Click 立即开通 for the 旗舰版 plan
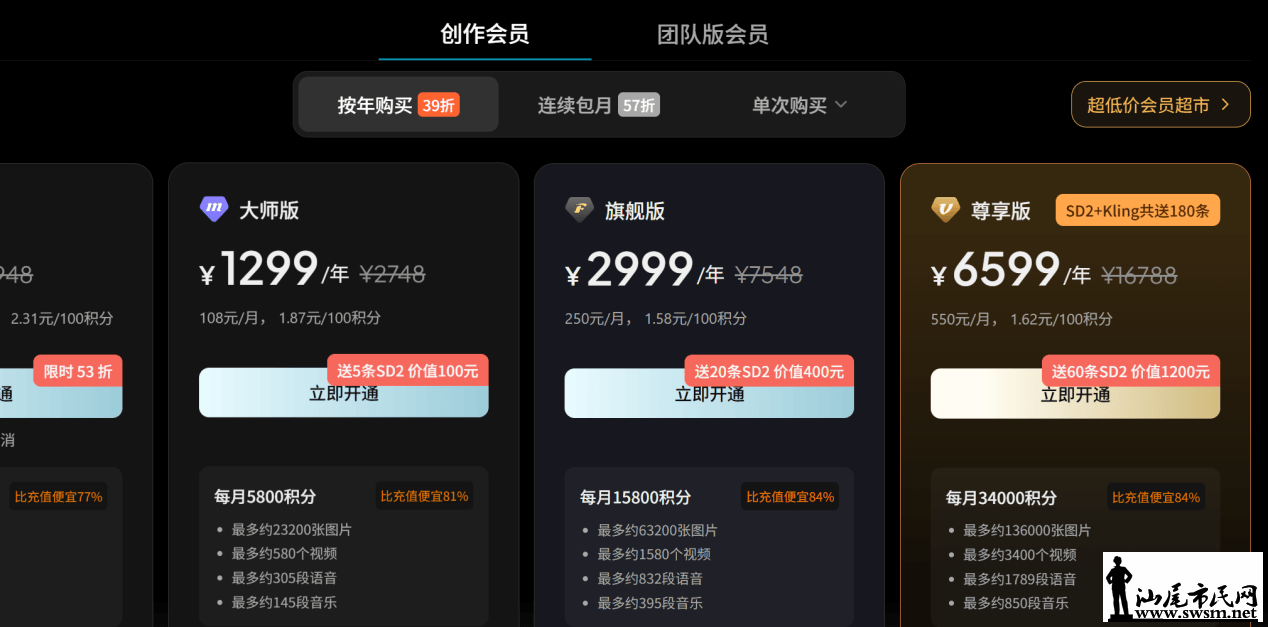The width and height of the screenshot is (1268, 627). click(710, 393)
